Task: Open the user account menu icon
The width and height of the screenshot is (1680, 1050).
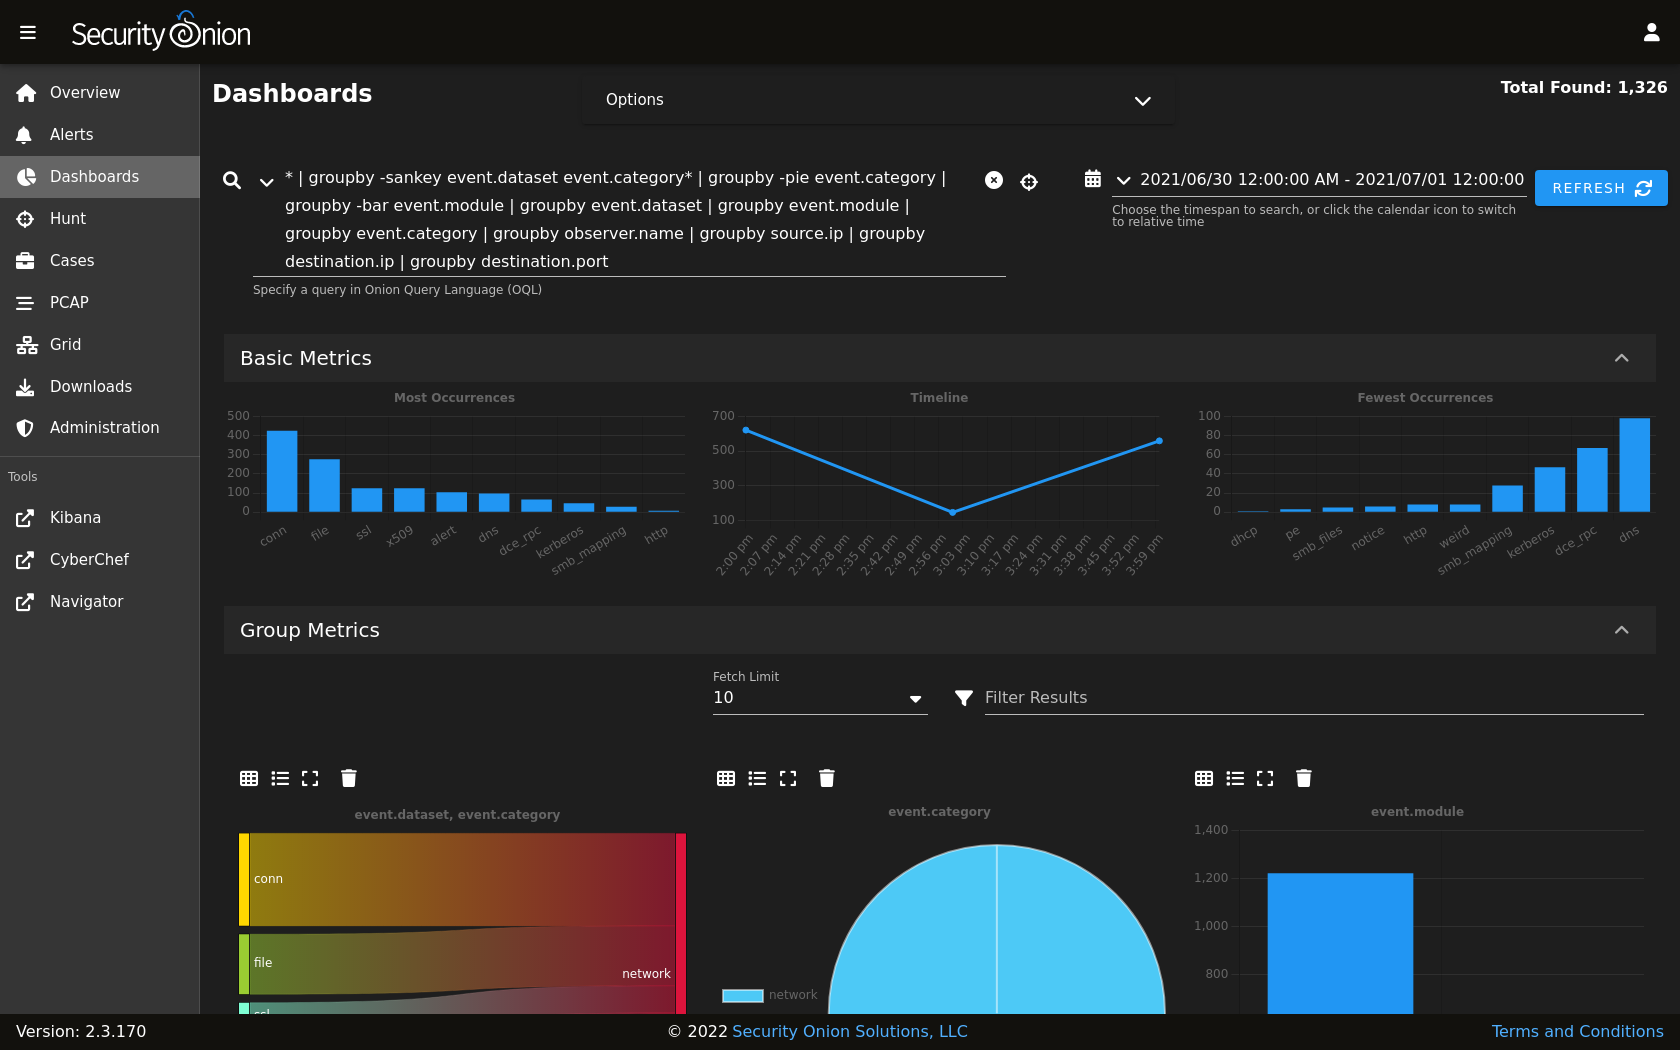Action: [x=1651, y=33]
